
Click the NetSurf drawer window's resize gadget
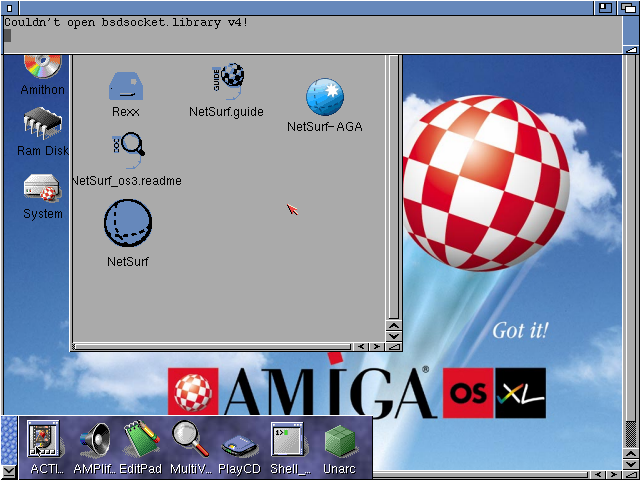point(394,347)
